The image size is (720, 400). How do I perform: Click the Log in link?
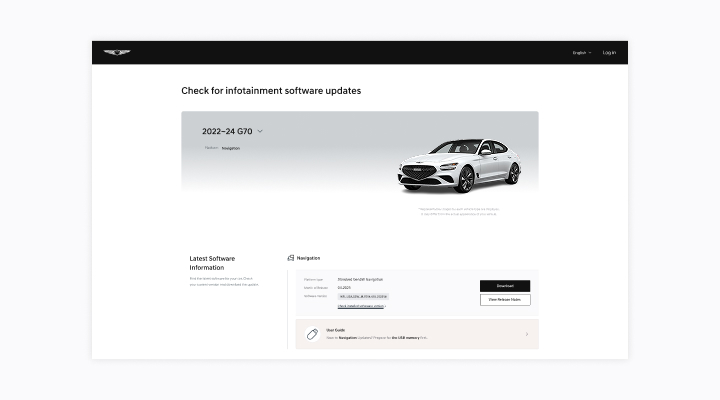pos(609,52)
